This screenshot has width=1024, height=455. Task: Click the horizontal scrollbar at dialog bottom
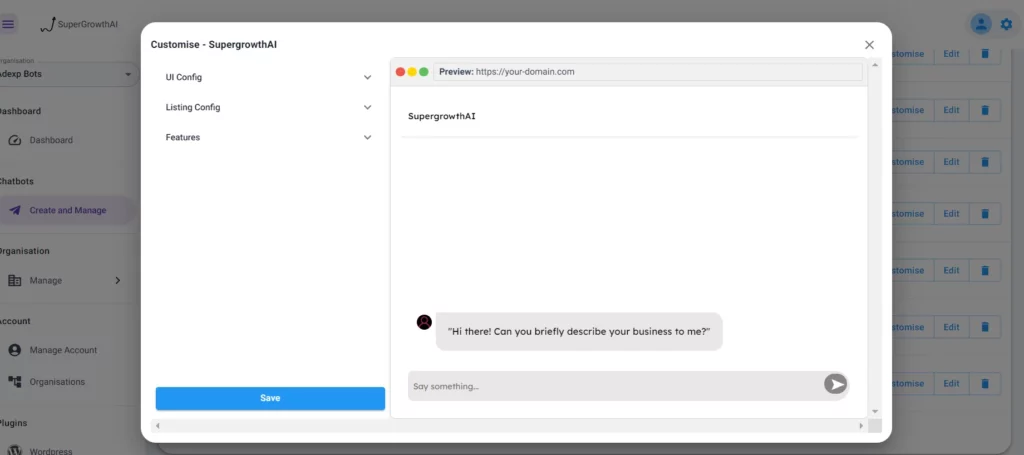[x=510, y=426]
